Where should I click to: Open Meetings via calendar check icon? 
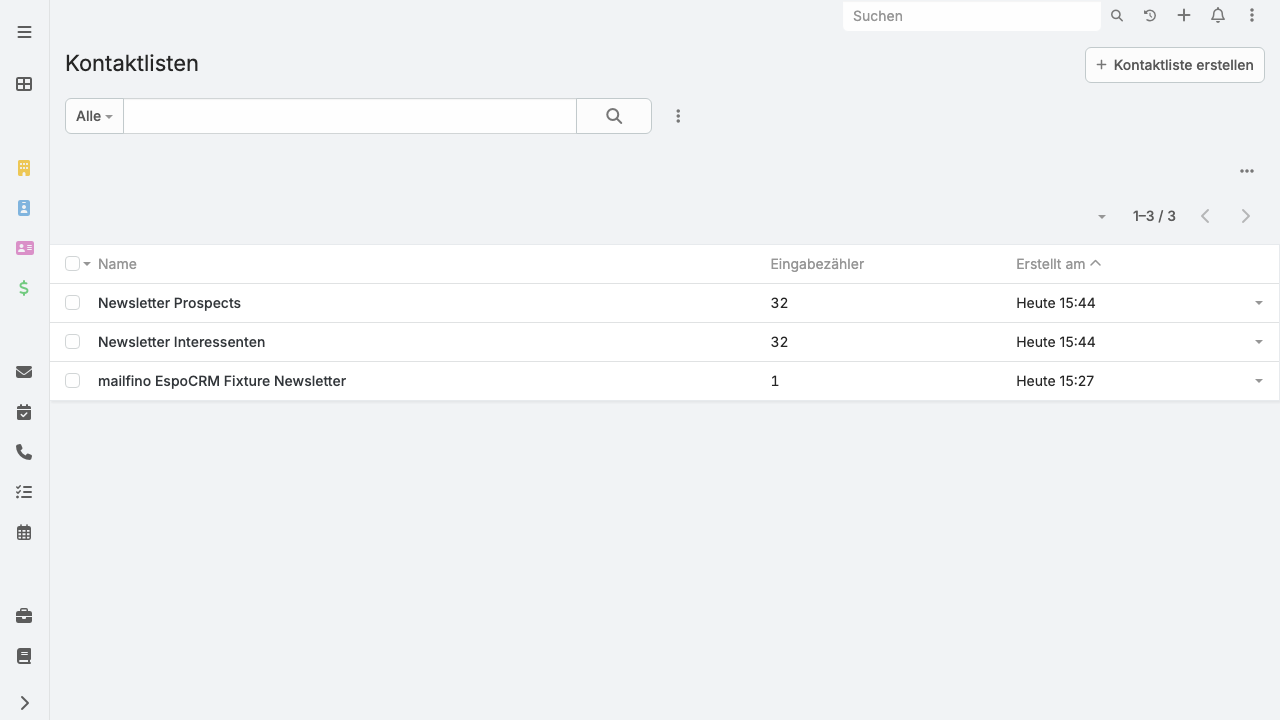[24, 412]
